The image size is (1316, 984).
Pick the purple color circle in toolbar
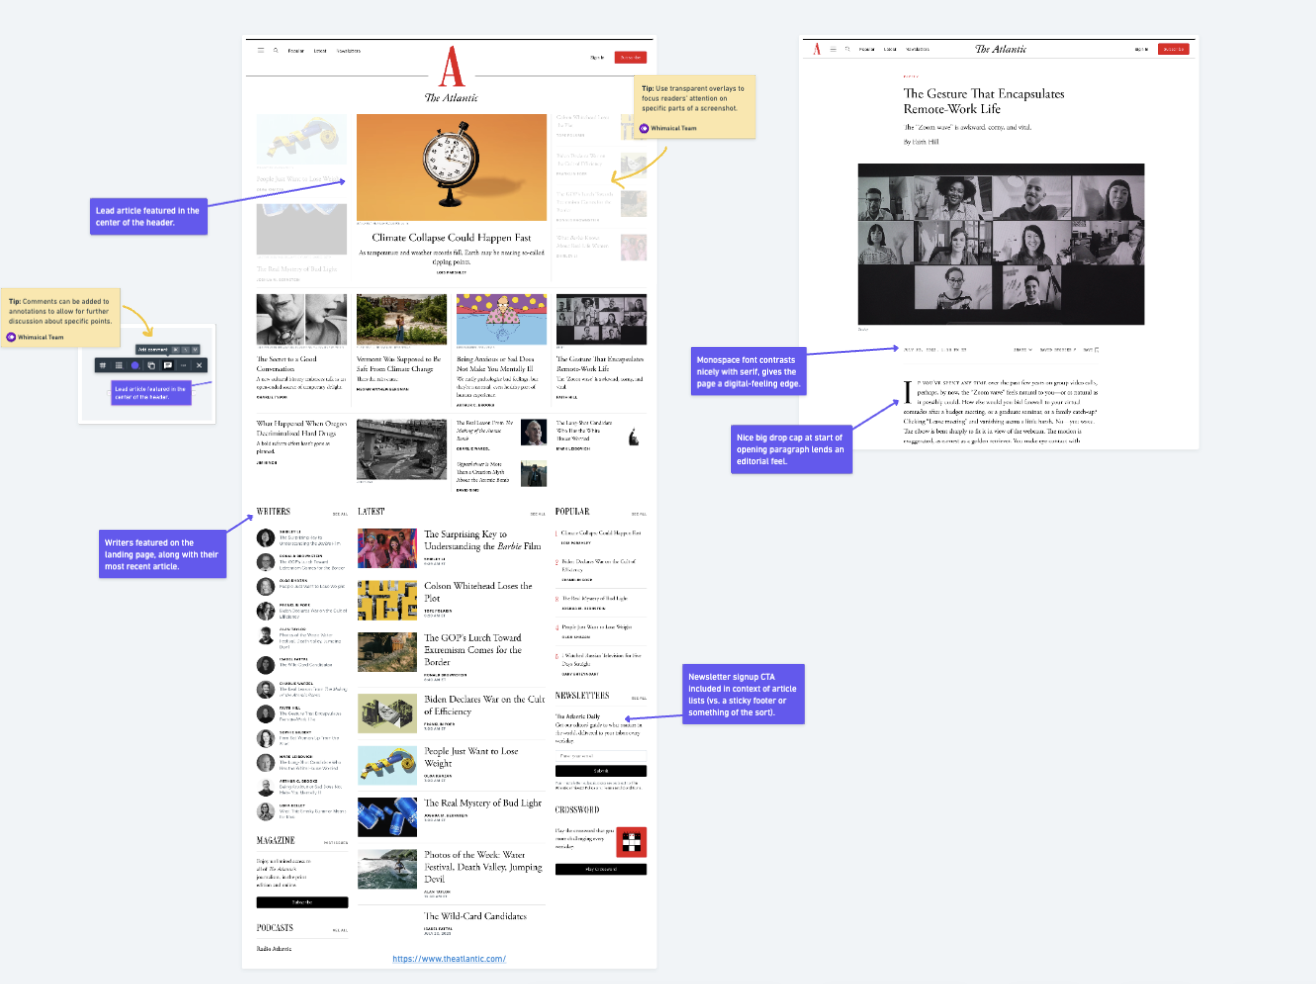click(x=135, y=366)
